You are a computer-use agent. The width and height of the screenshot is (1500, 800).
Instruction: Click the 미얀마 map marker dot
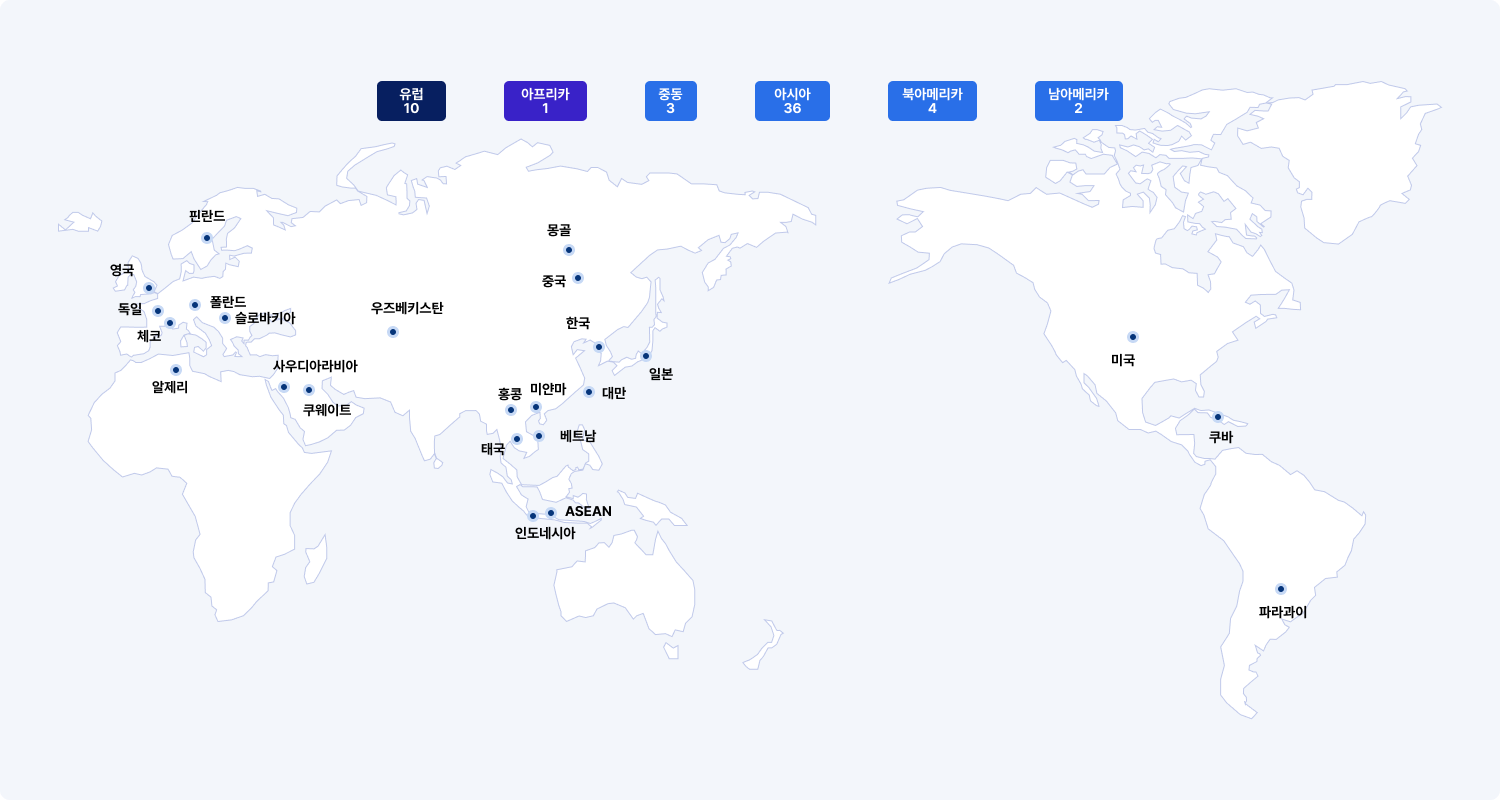(x=536, y=407)
